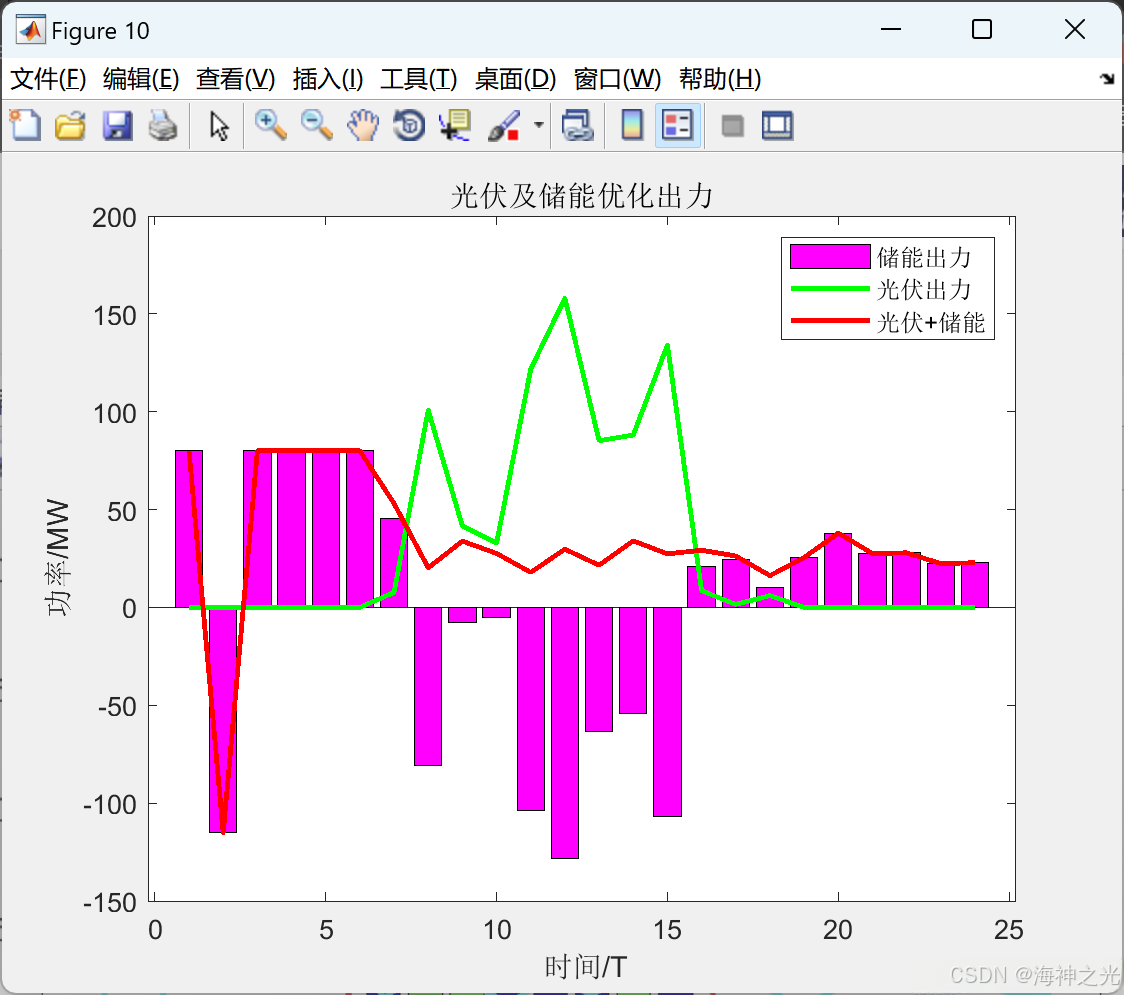Minimize the Figure 10 window
The height and width of the screenshot is (995, 1124).
tap(890, 29)
